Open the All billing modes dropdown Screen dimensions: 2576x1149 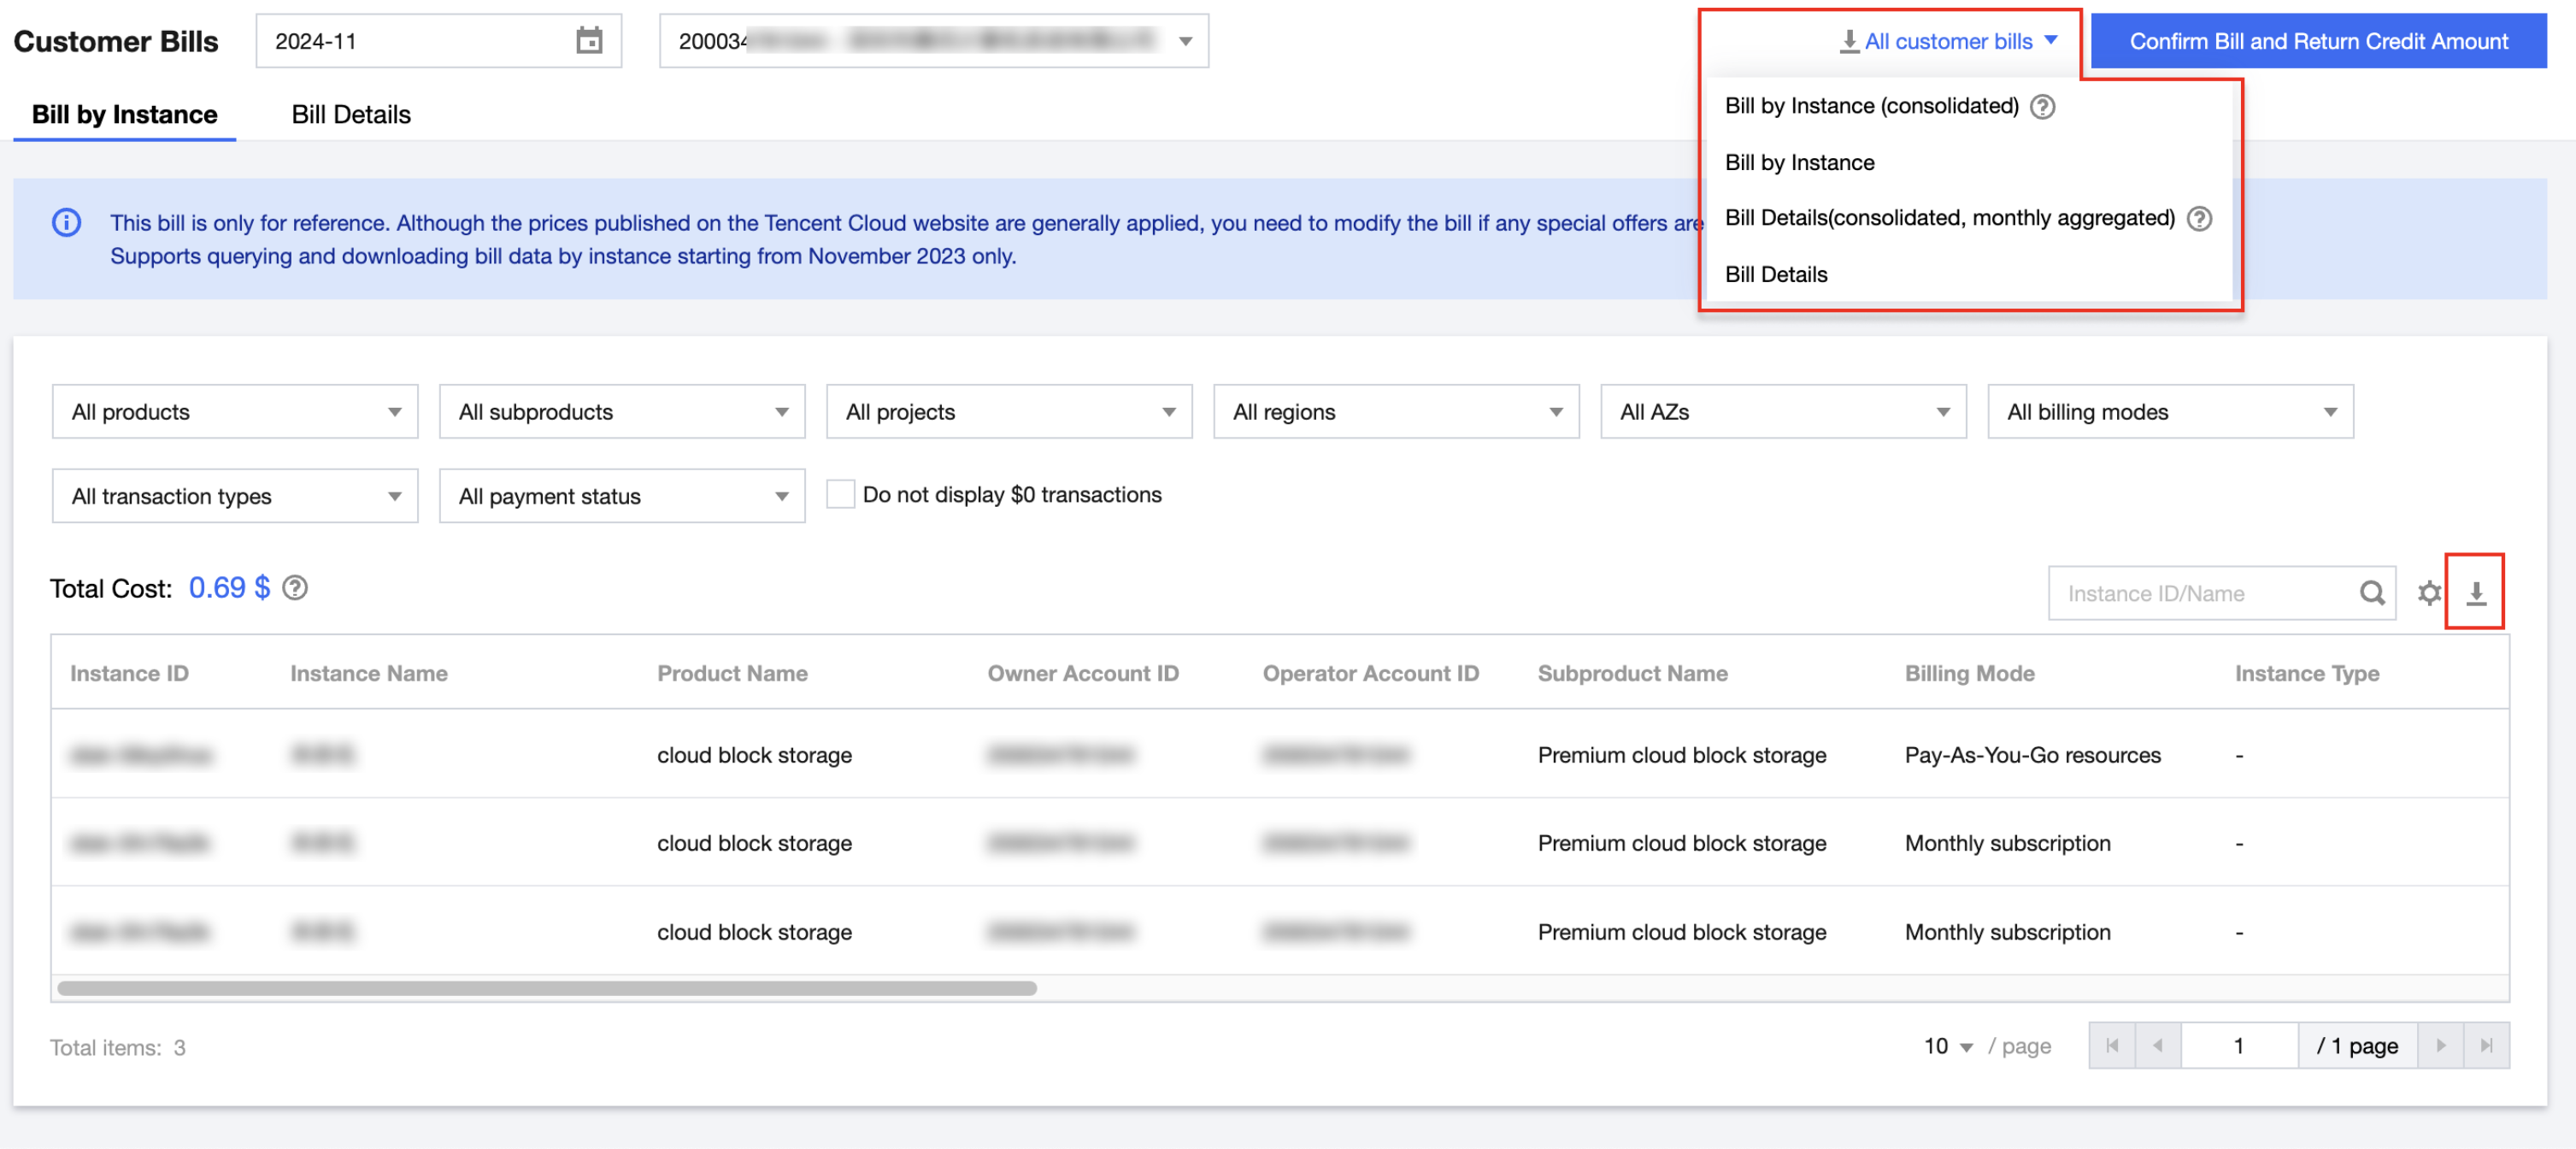coord(2170,412)
